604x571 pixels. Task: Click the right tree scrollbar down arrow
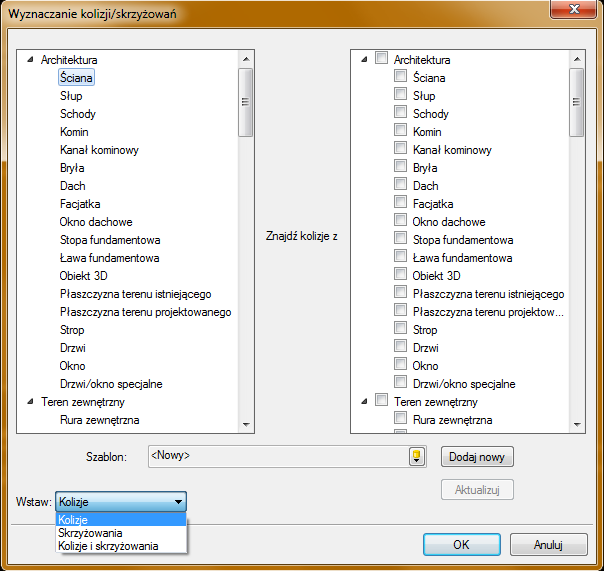tap(577, 424)
